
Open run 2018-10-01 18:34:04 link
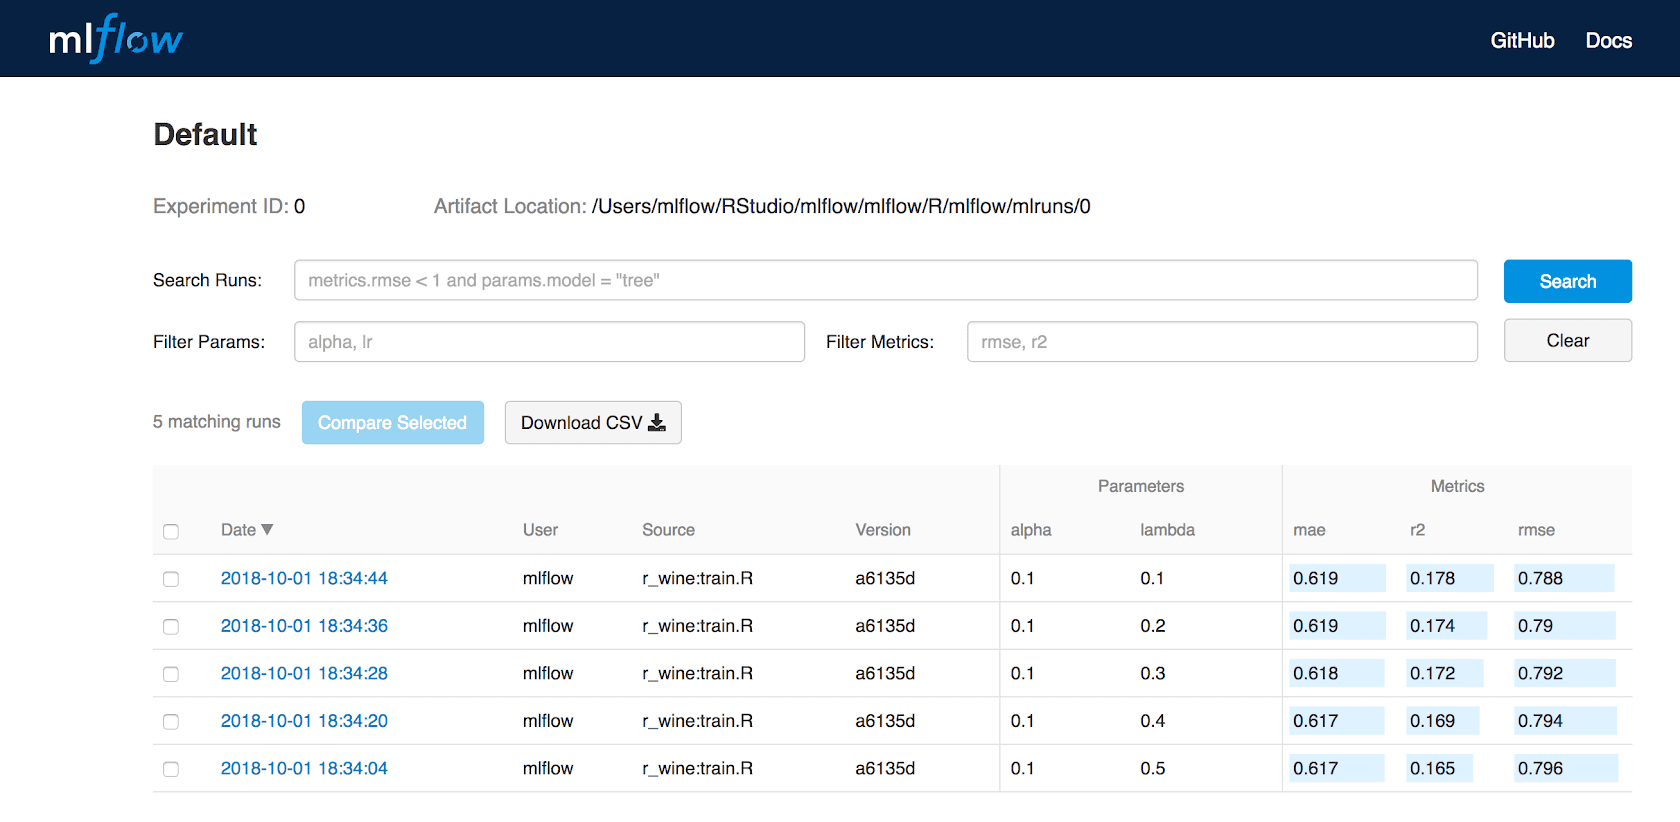pyautogui.click(x=304, y=769)
